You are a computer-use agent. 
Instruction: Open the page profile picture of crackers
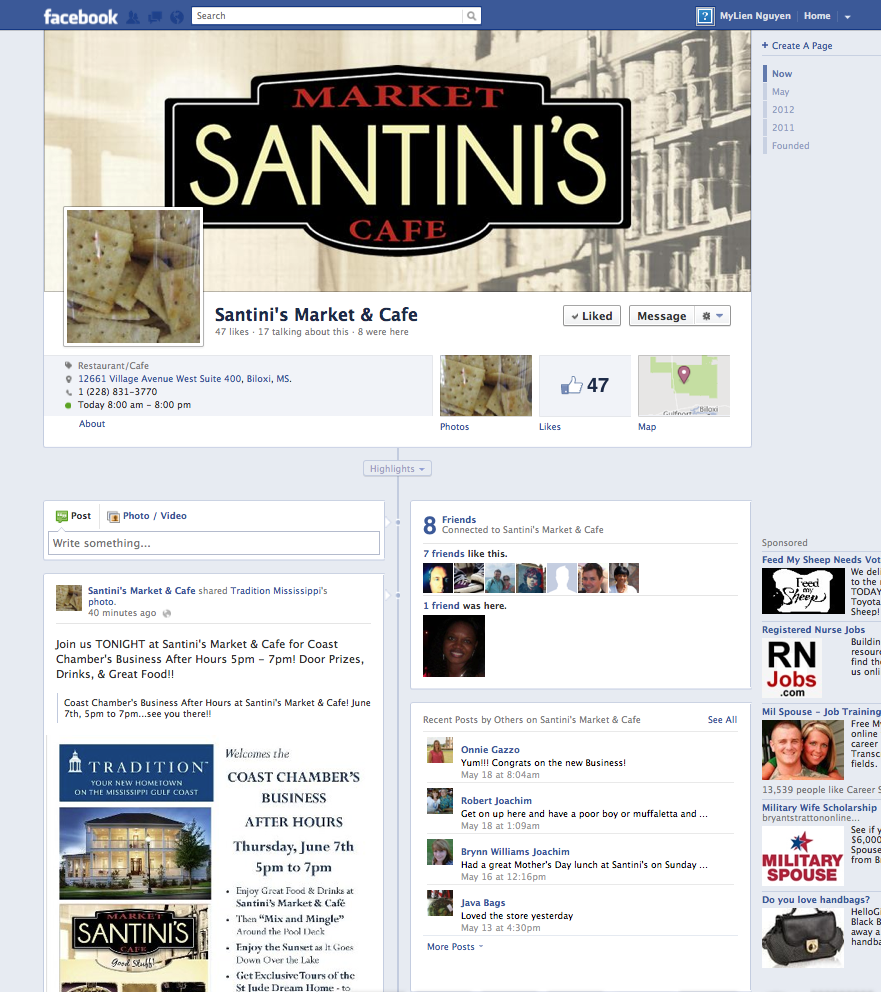point(133,276)
